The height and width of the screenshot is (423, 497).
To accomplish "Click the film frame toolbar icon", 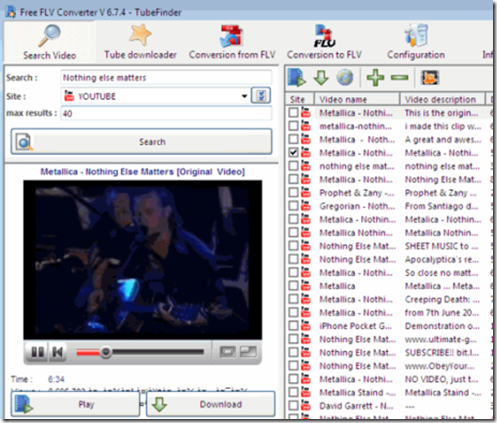I will 430,78.
